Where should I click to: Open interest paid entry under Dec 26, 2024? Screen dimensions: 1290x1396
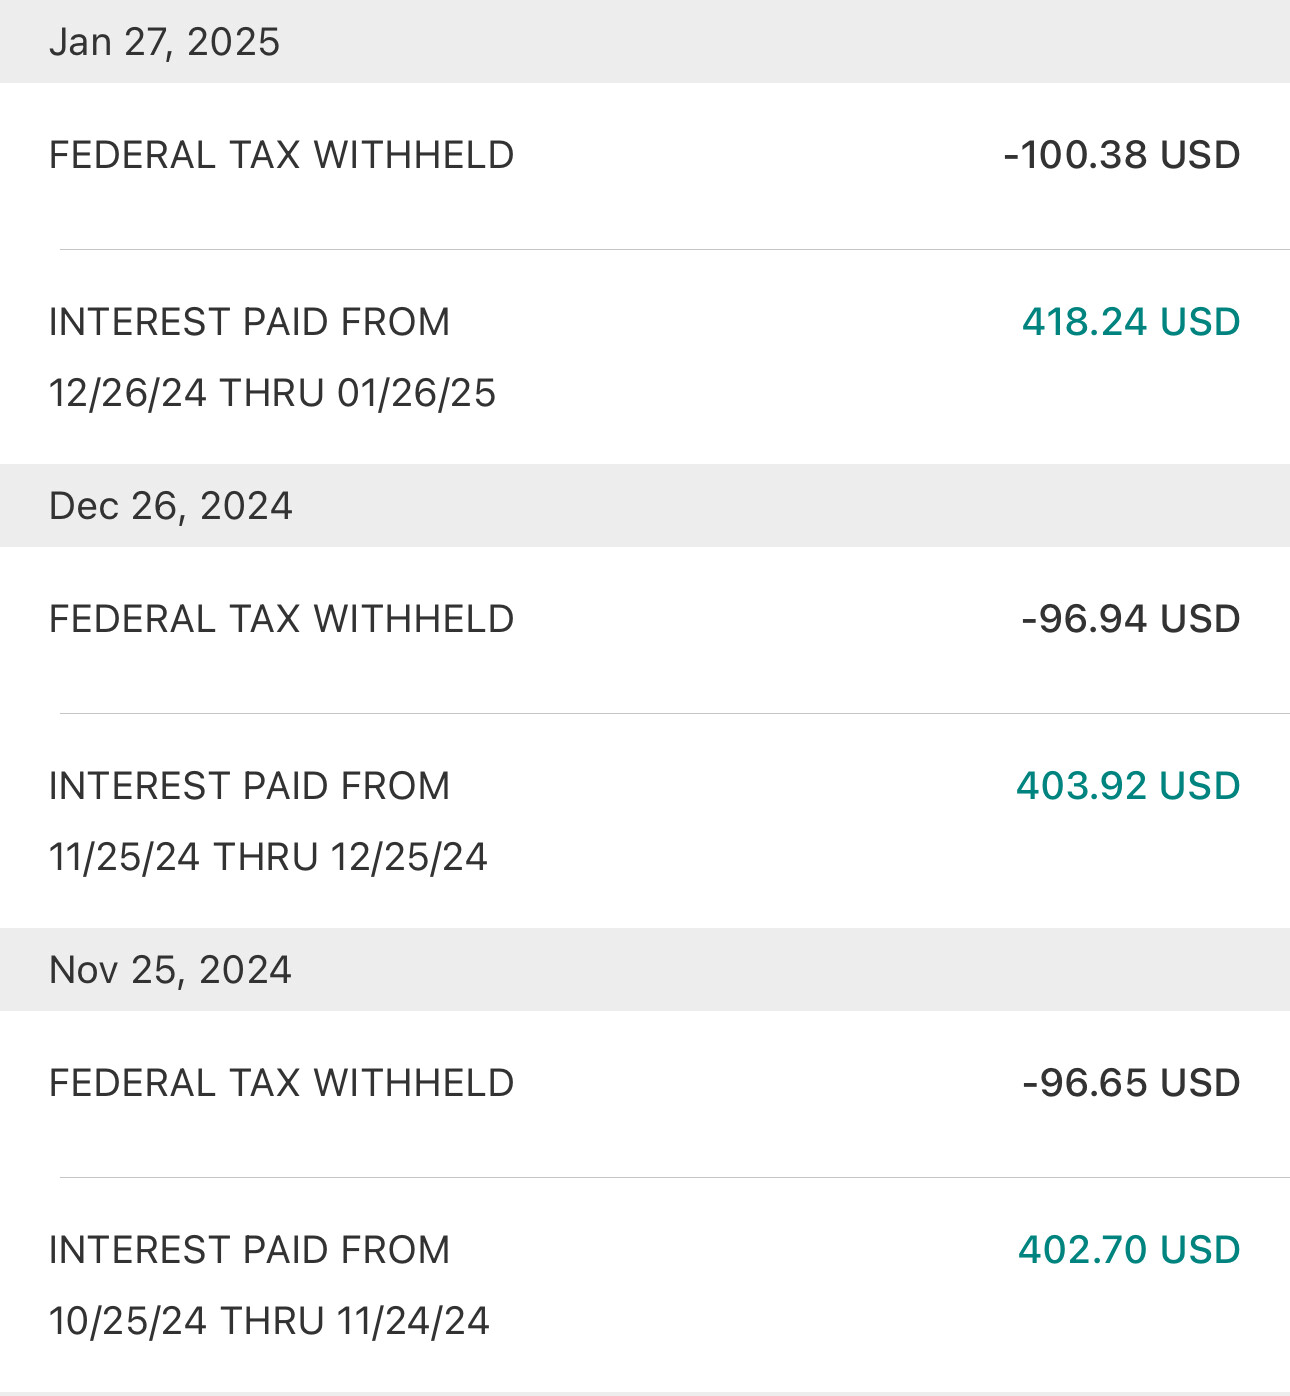[249, 786]
